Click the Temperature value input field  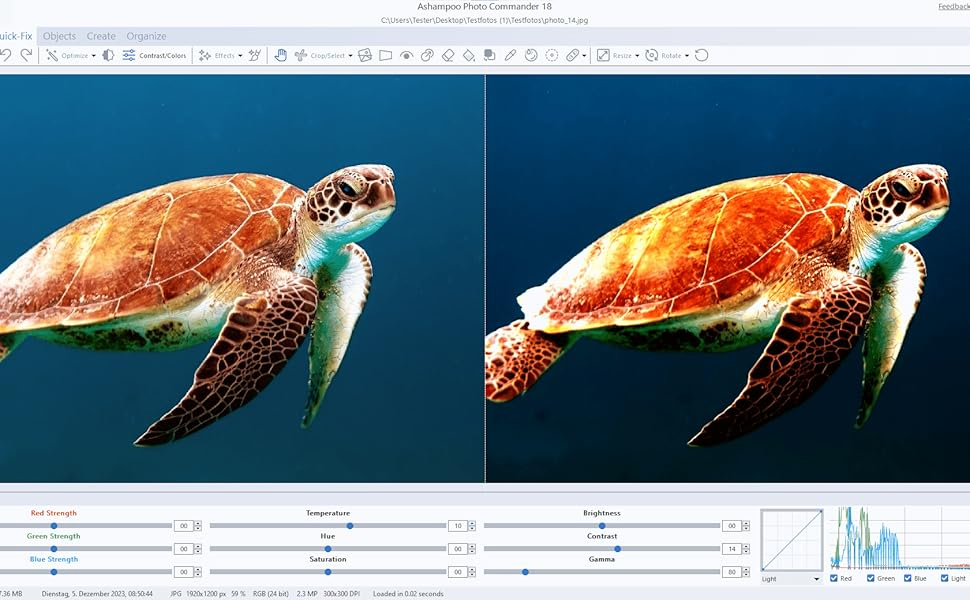point(457,526)
